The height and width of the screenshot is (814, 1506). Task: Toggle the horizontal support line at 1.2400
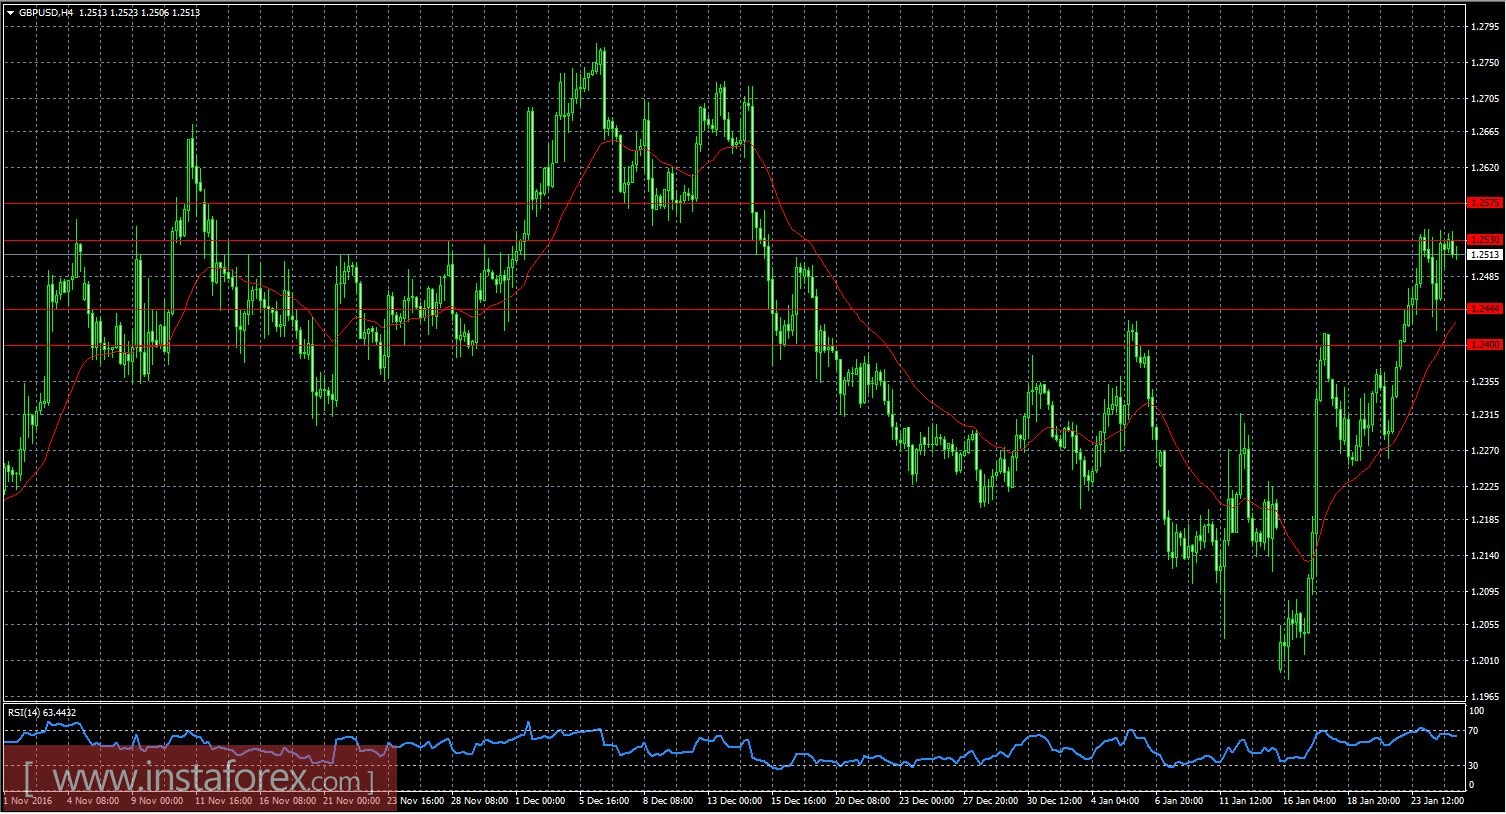coord(700,343)
